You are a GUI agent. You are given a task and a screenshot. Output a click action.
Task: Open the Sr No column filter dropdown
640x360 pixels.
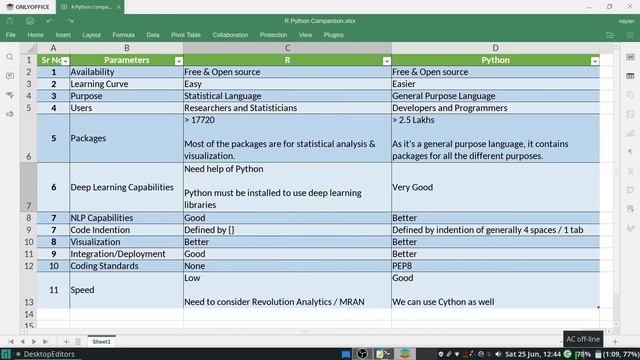pyautogui.click(x=65, y=61)
